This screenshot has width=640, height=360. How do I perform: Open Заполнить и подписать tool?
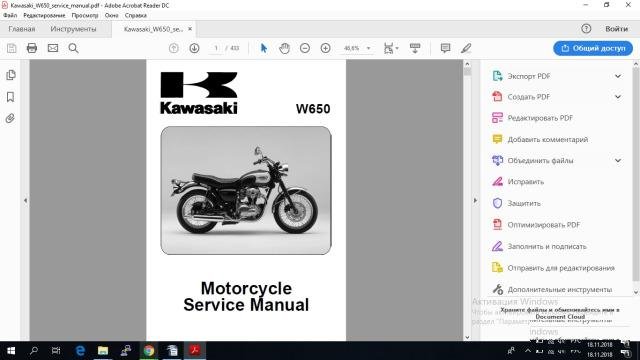pos(539,247)
